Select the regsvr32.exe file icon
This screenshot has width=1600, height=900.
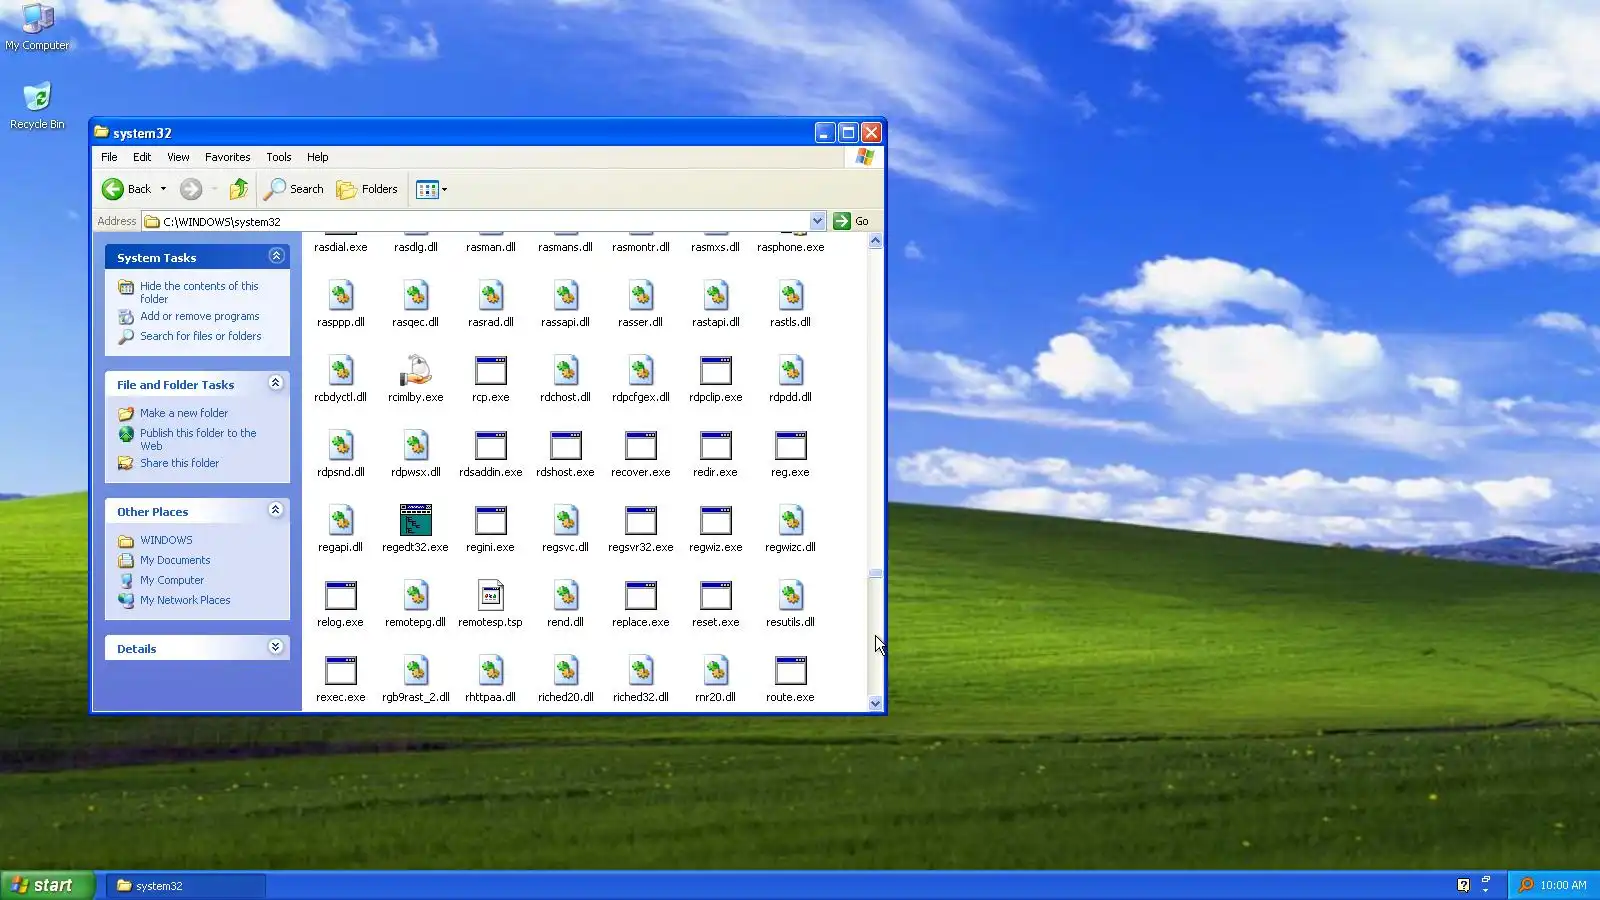[640, 521]
